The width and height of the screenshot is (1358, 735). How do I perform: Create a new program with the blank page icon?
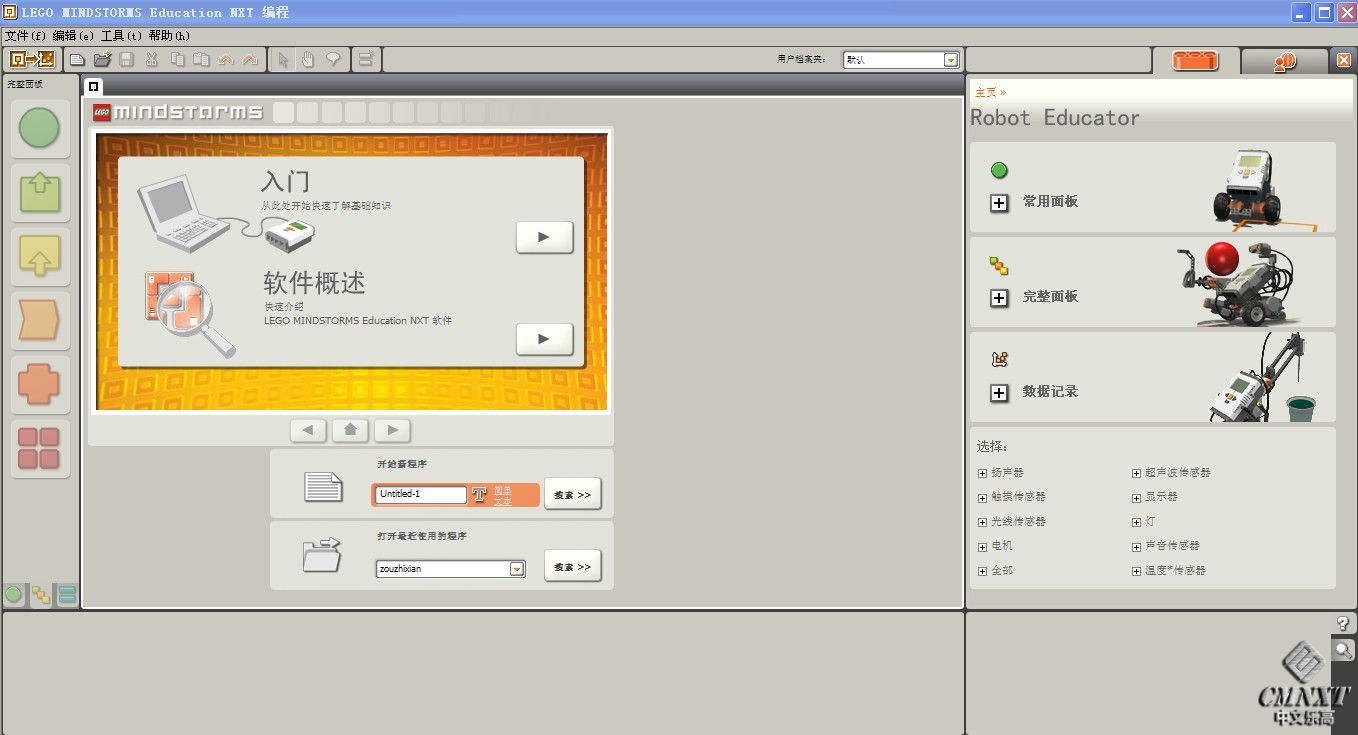[77, 60]
